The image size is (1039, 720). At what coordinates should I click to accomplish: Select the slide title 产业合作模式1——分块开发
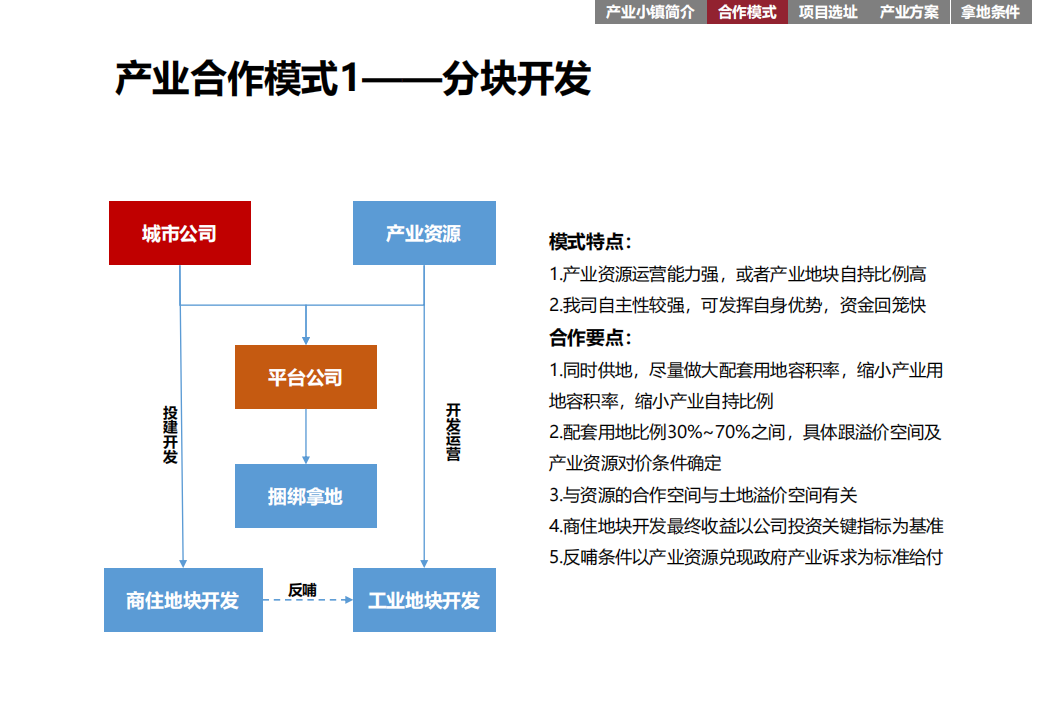(x=353, y=78)
